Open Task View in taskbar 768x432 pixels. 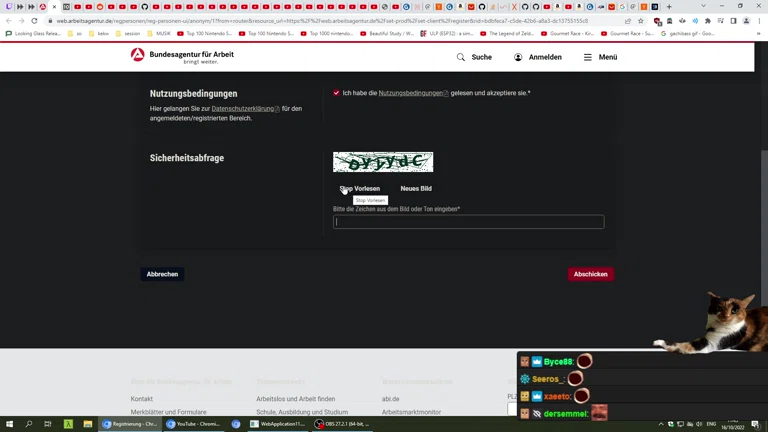tap(48, 424)
